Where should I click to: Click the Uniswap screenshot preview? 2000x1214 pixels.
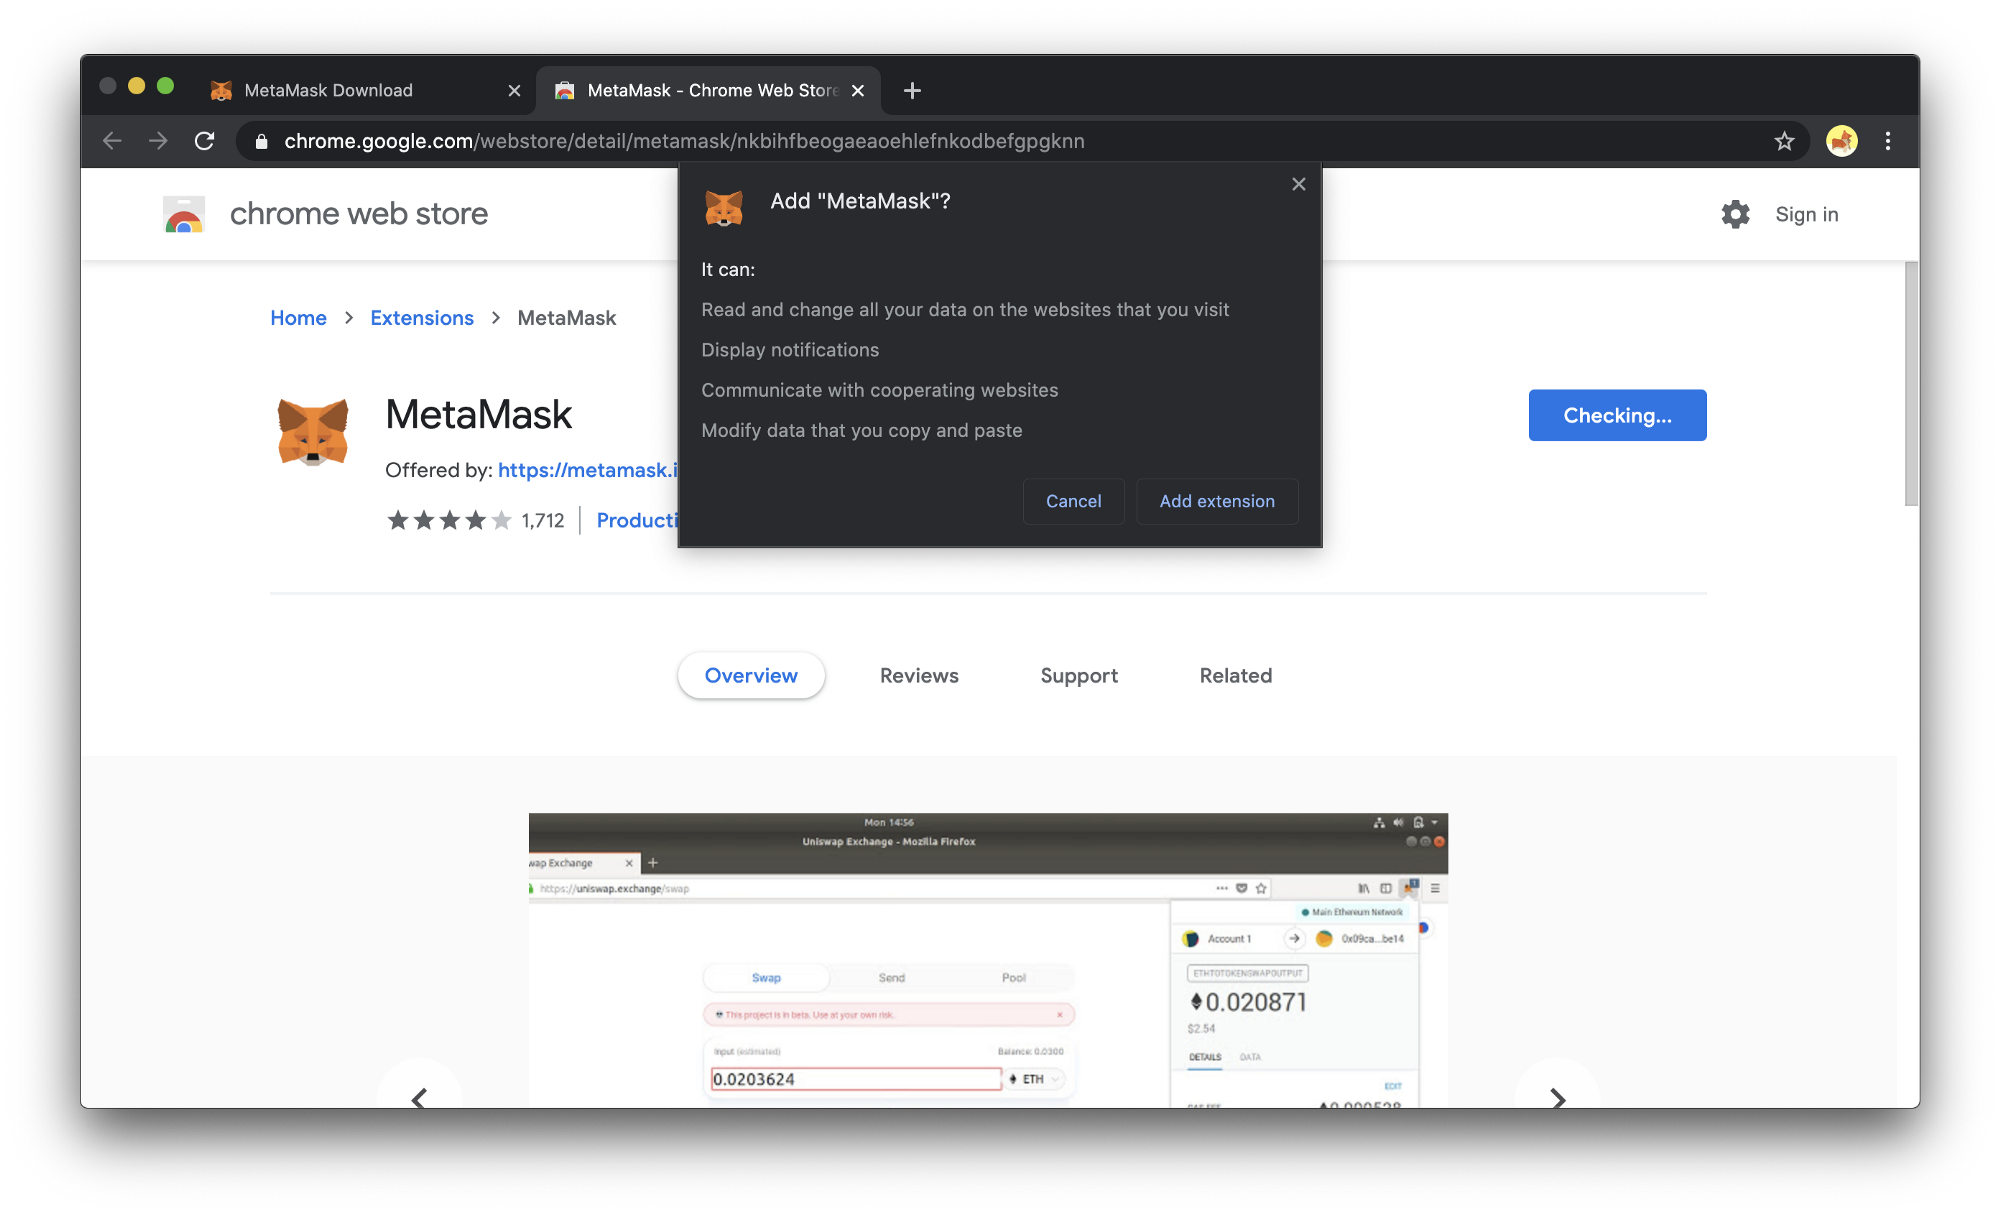click(988, 960)
